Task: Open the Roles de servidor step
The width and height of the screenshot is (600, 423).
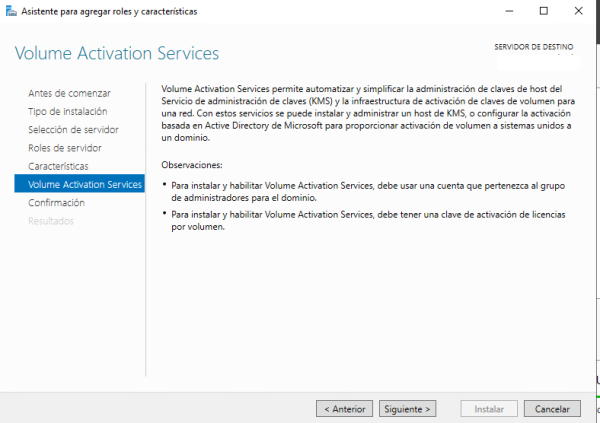Action: pos(65,148)
